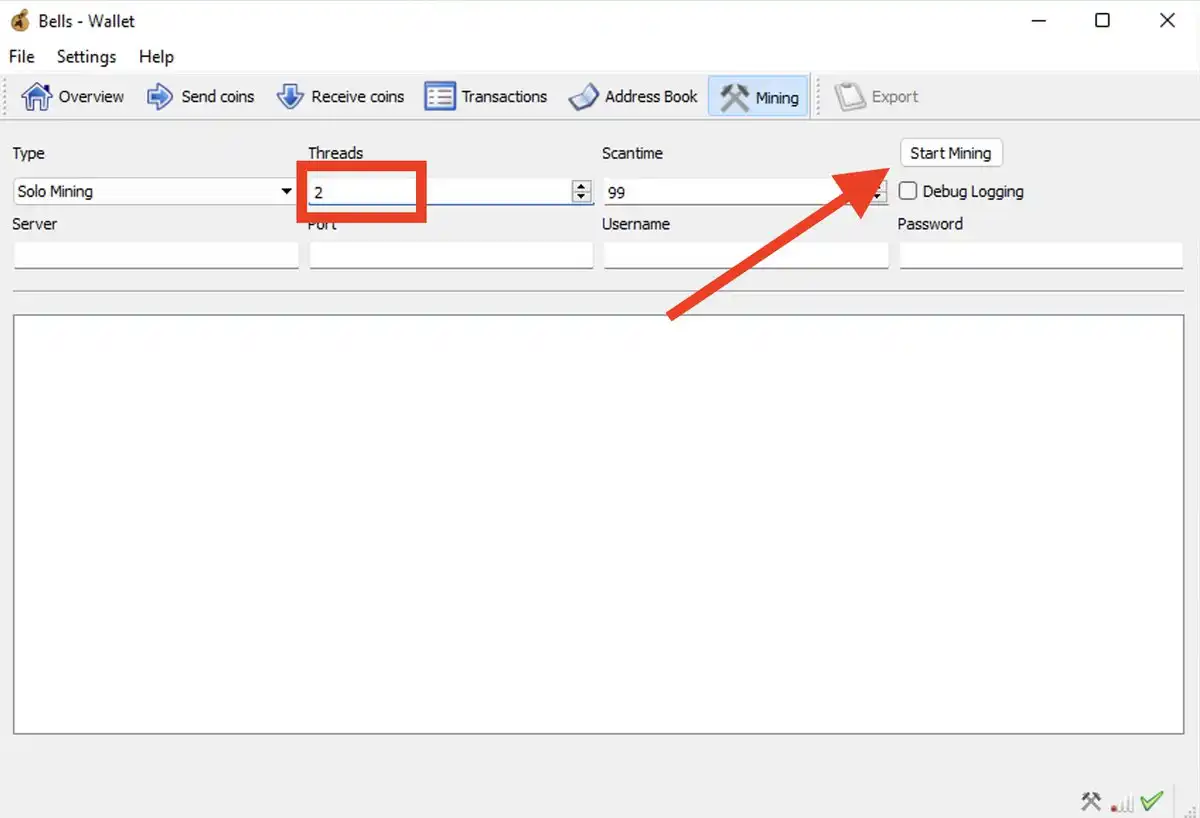Viewport: 1200px width, 818px height.
Task: Focus the Username text field
Action: pos(745,256)
